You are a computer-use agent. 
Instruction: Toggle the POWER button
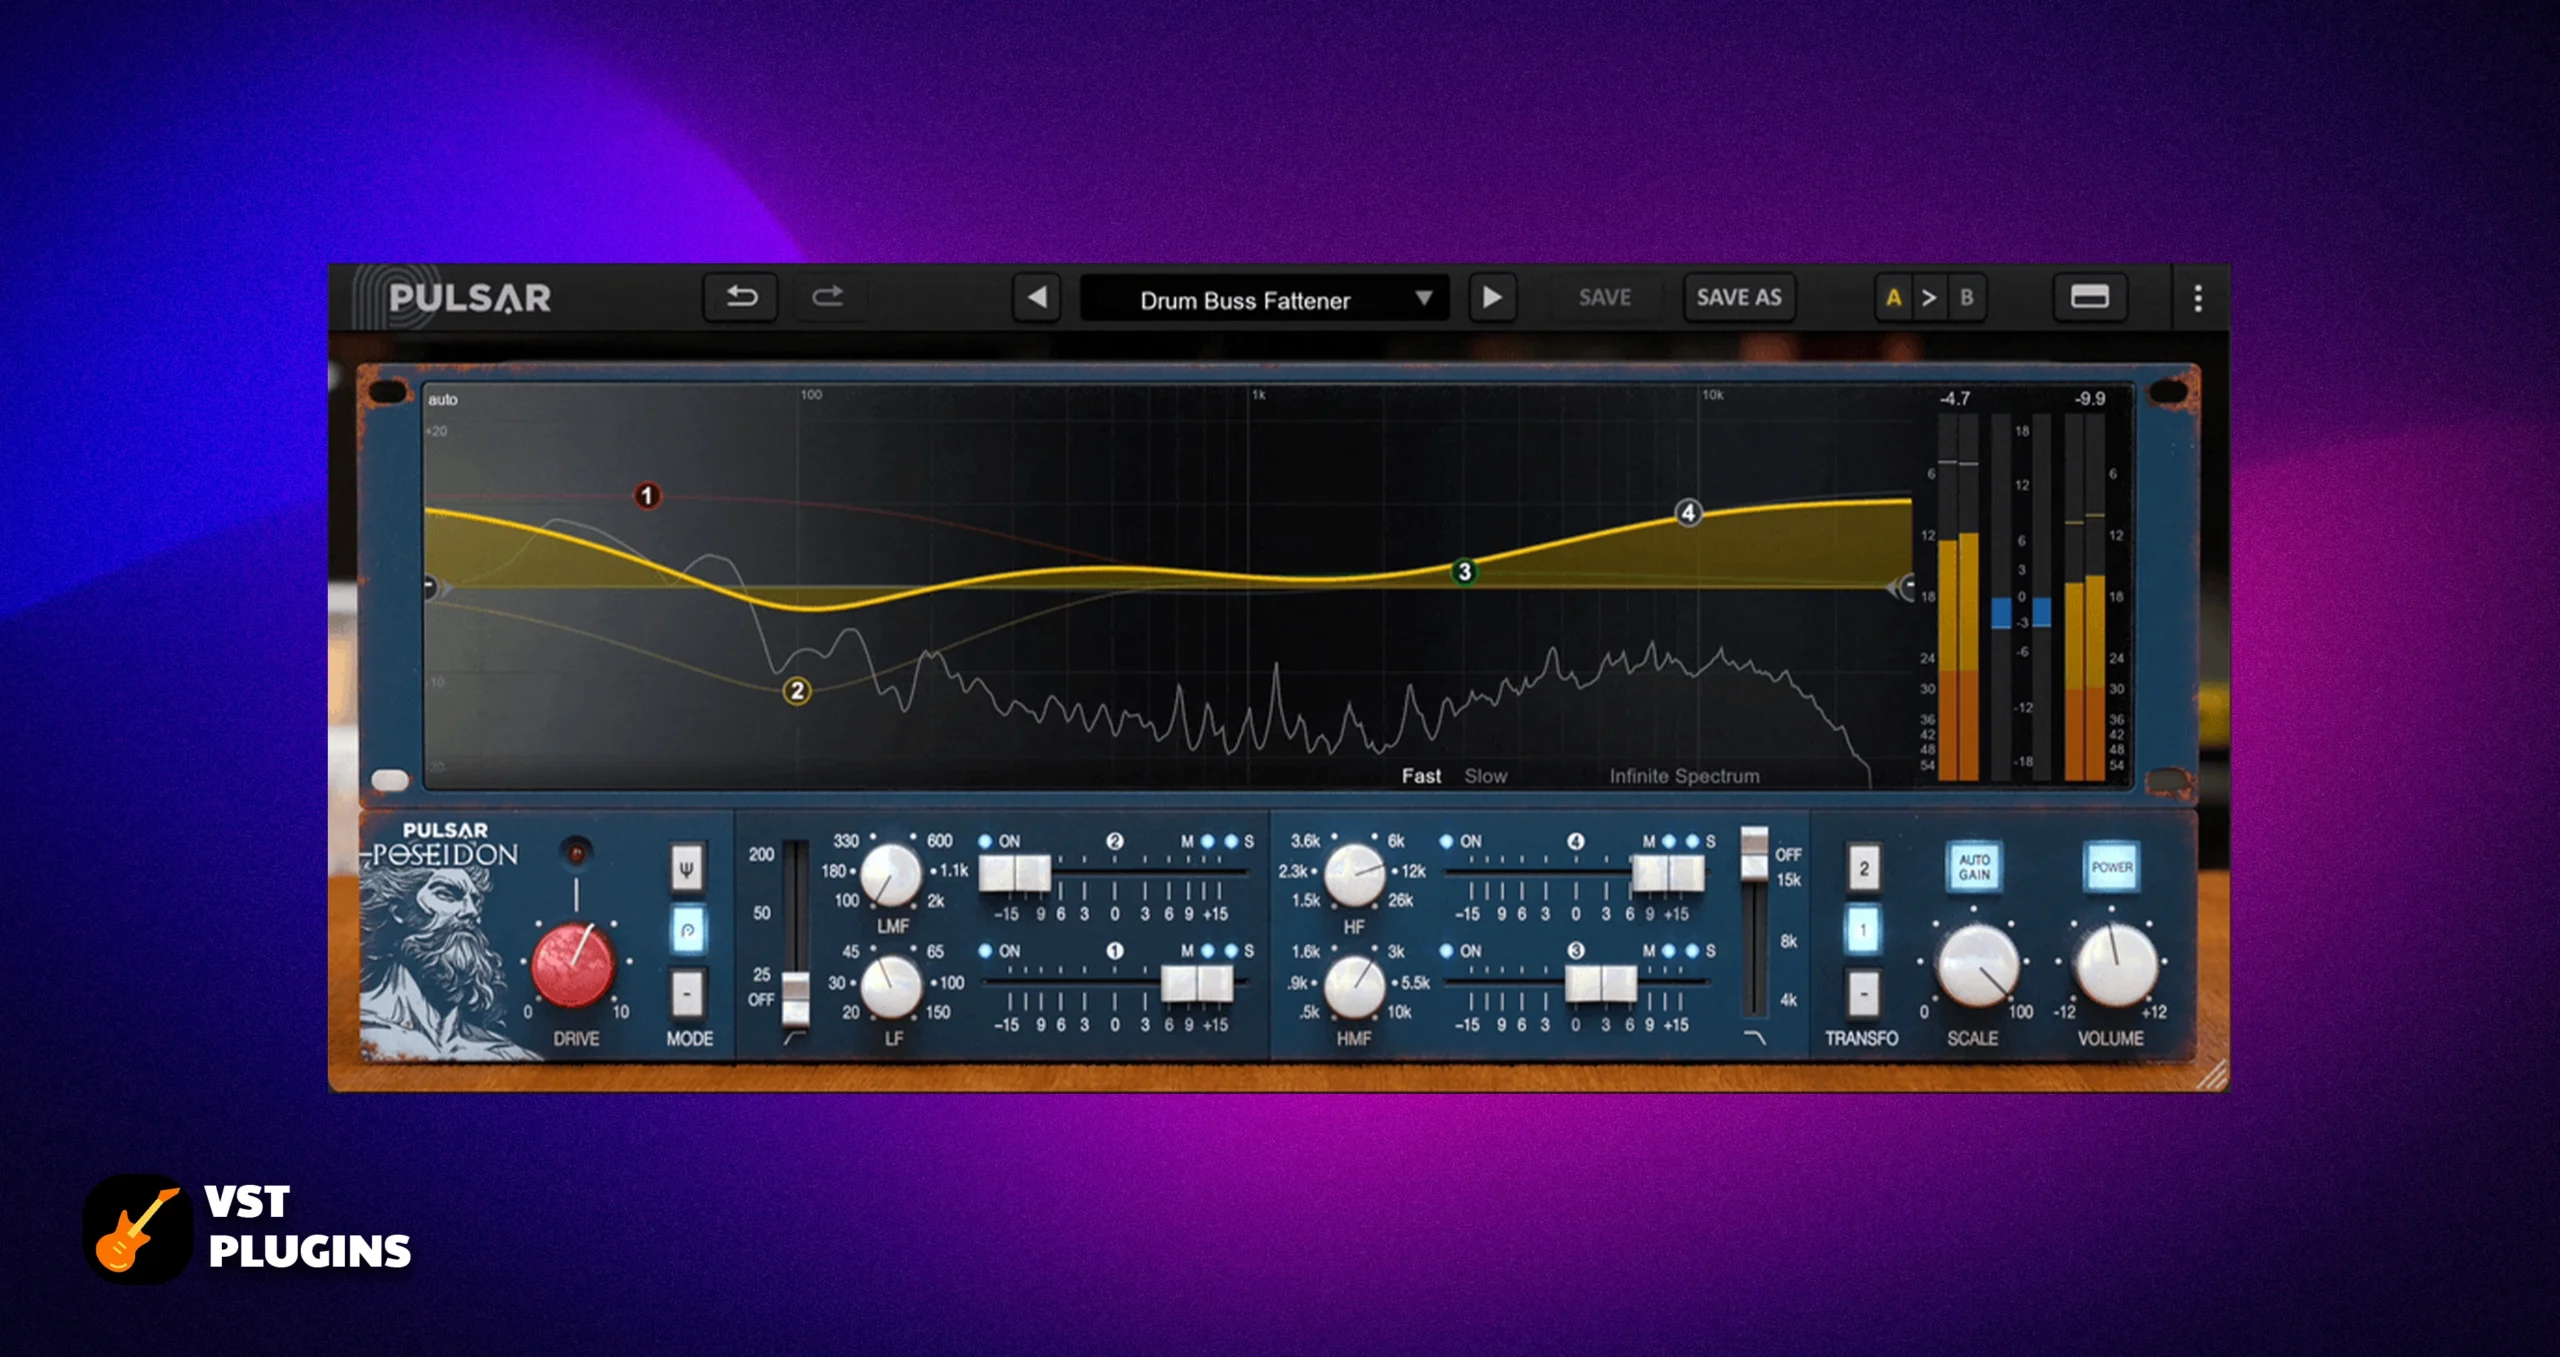[x=2112, y=867]
